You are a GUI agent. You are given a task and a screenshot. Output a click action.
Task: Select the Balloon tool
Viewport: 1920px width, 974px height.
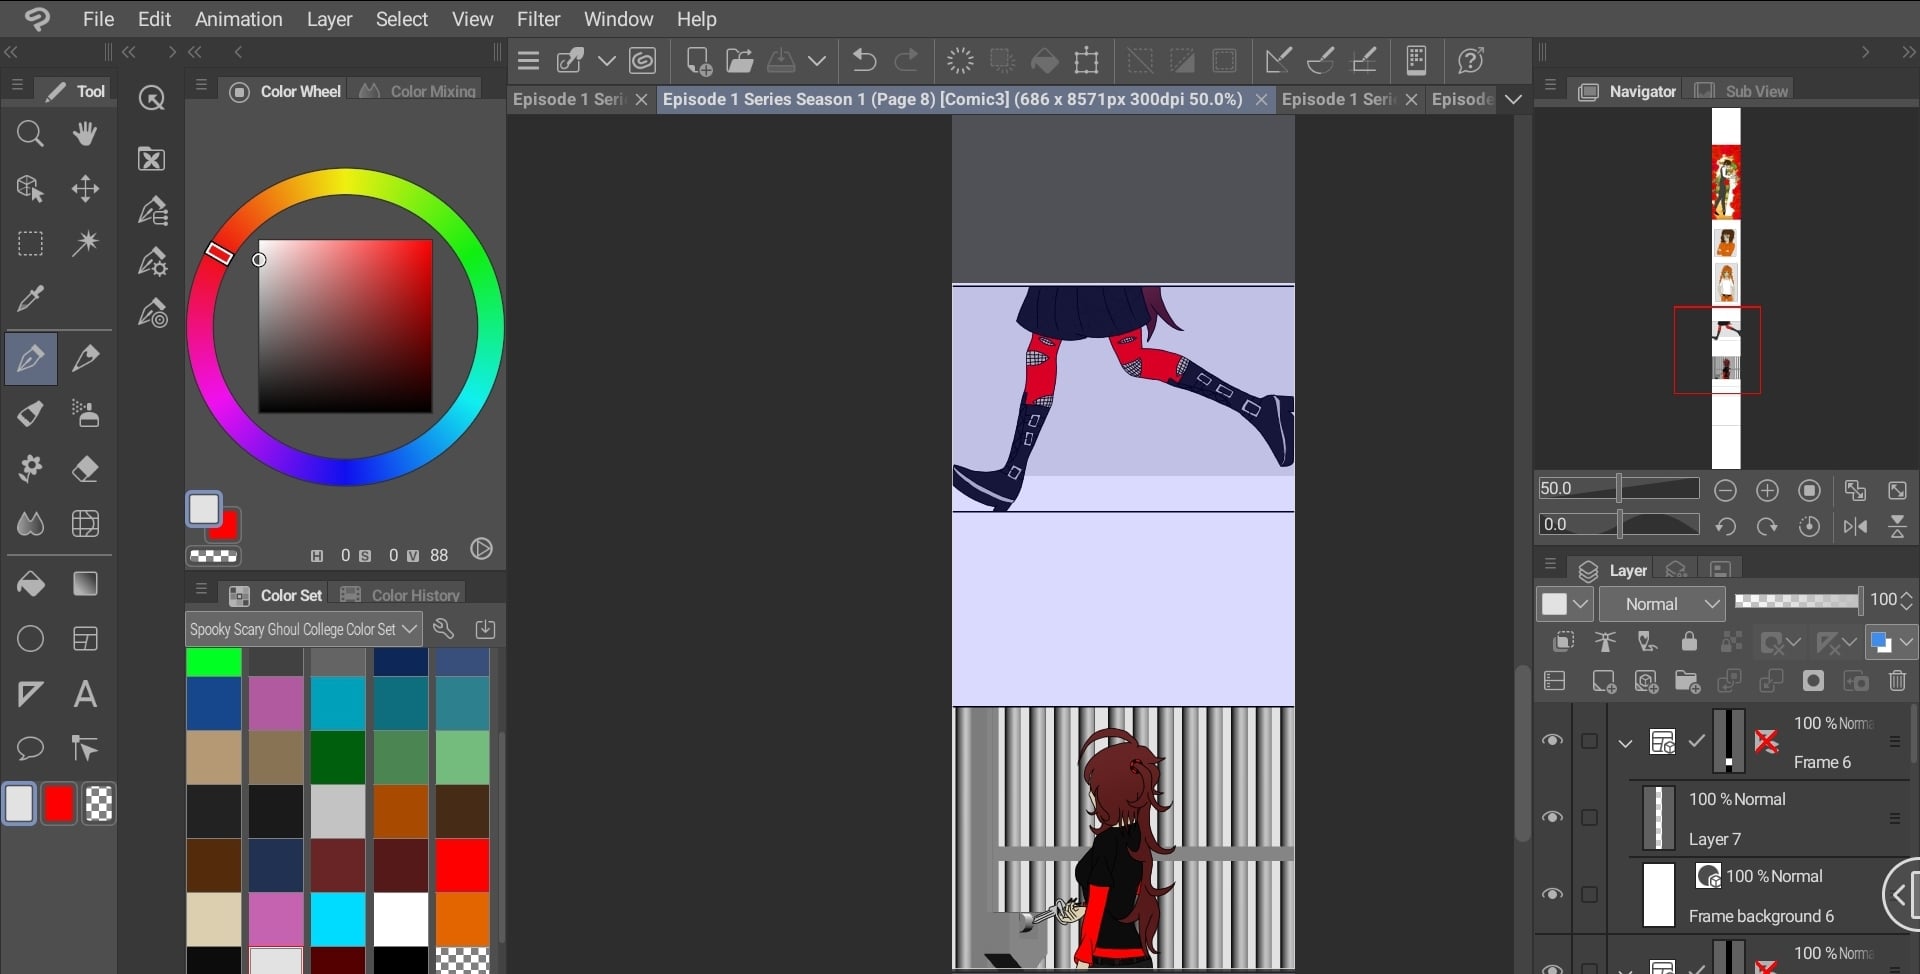point(30,749)
